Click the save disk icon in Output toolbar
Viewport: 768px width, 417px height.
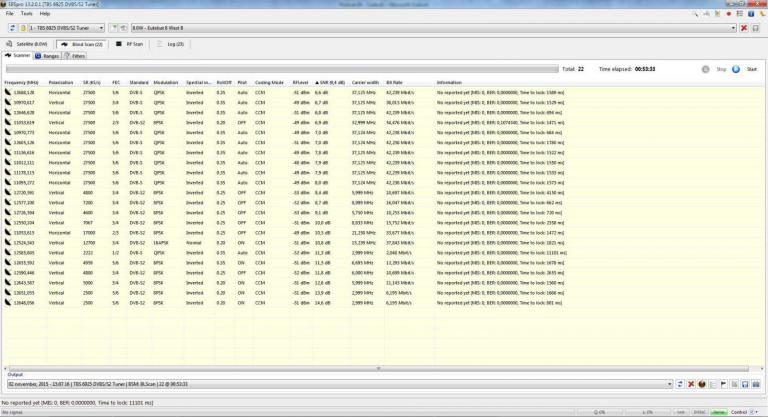pyautogui.click(x=745, y=383)
